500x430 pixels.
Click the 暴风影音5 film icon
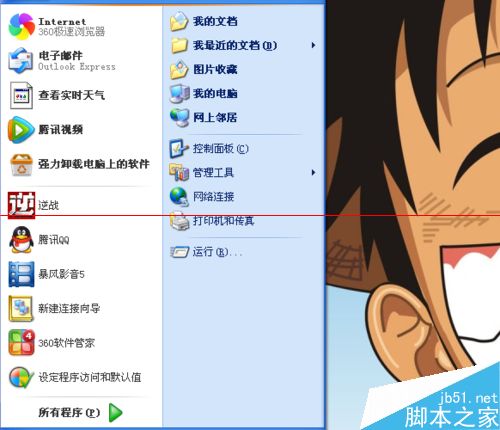point(21,274)
